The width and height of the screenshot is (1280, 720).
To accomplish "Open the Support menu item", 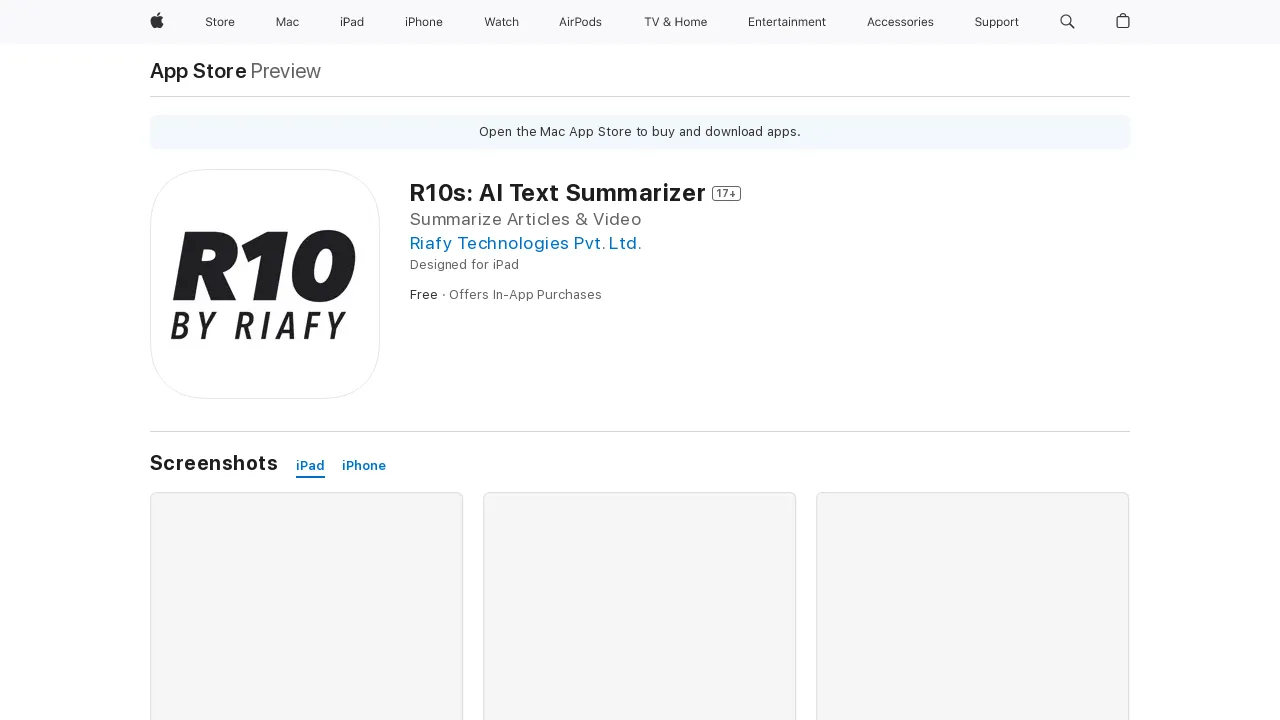I will (x=996, y=22).
